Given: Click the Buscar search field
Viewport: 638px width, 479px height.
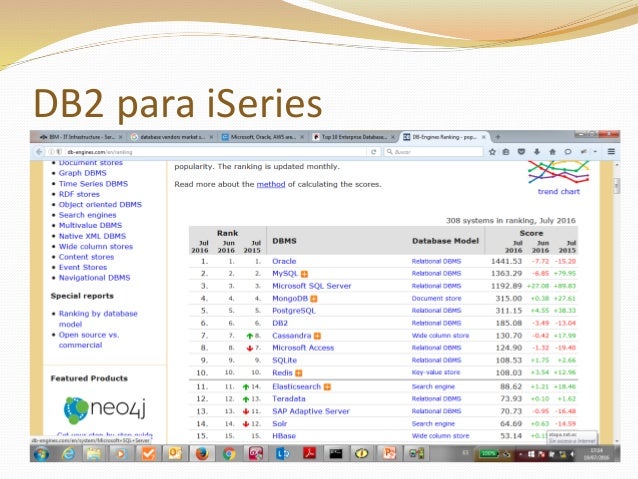Looking at the screenshot, I should 434,152.
